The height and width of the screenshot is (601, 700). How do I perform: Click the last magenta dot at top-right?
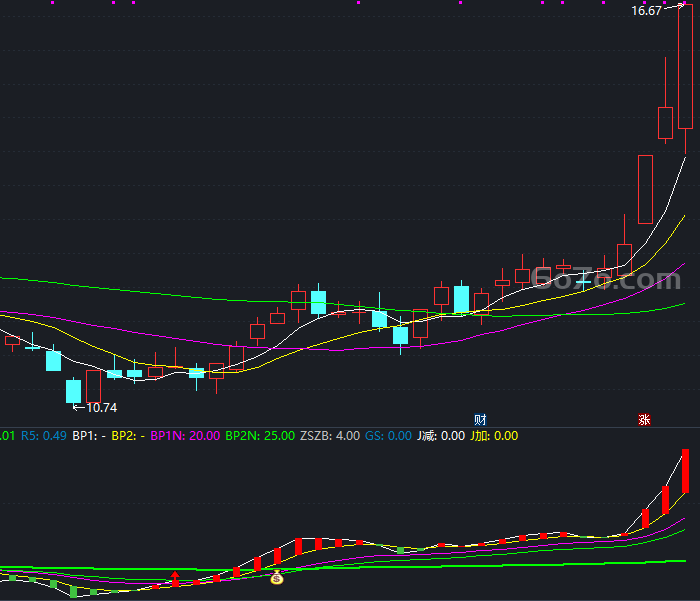pos(685,2)
